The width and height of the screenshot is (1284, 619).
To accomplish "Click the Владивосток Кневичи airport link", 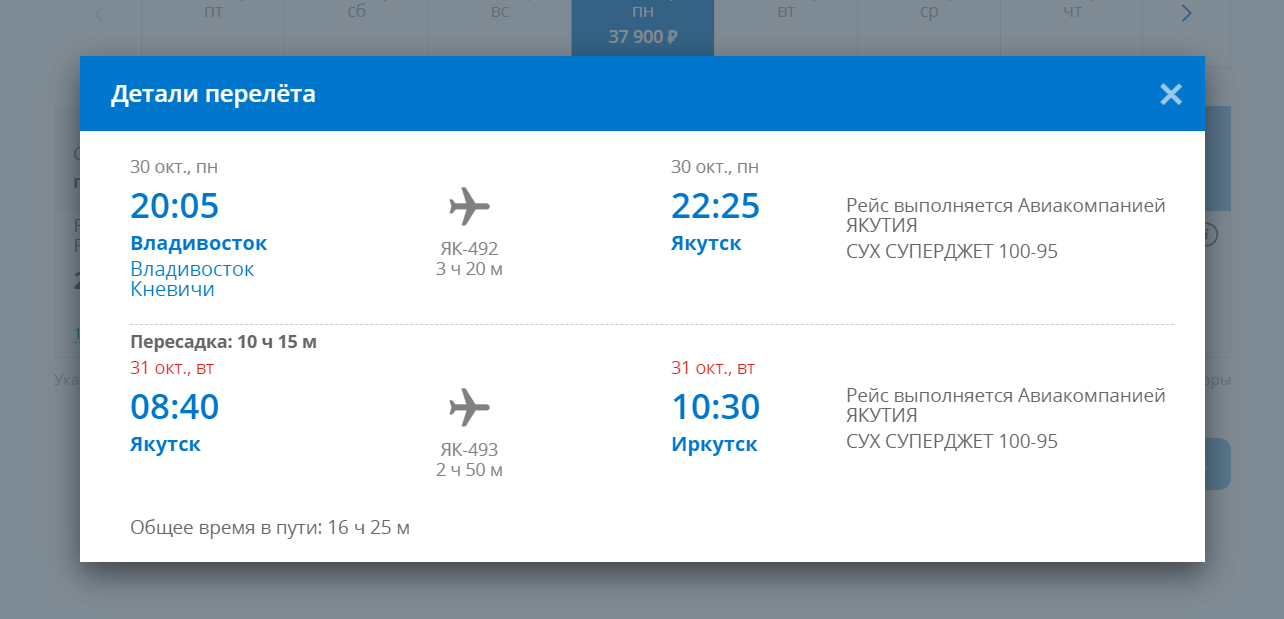I will [x=191, y=279].
